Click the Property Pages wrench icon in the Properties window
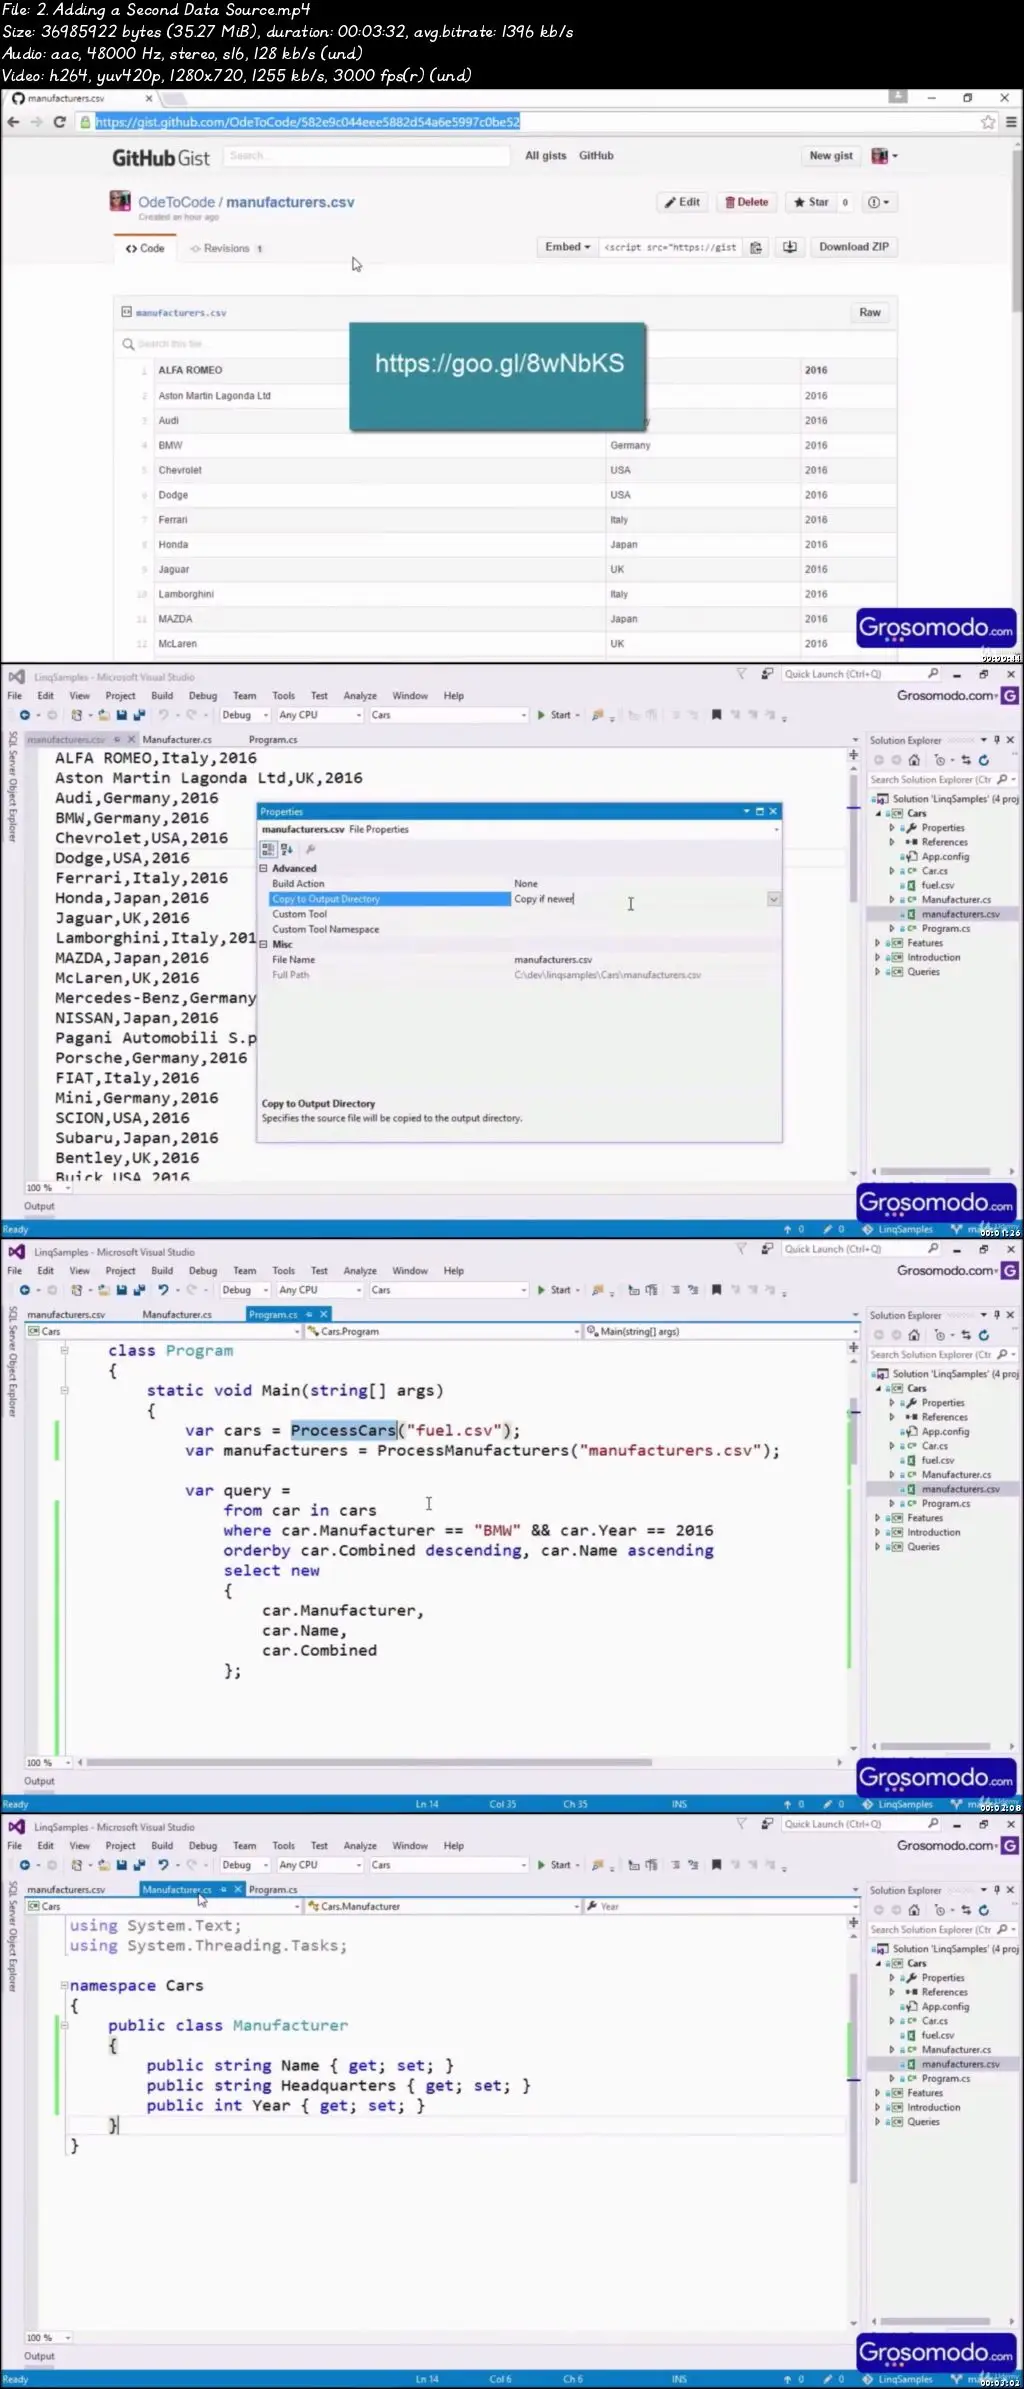 (x=310, y=849)
